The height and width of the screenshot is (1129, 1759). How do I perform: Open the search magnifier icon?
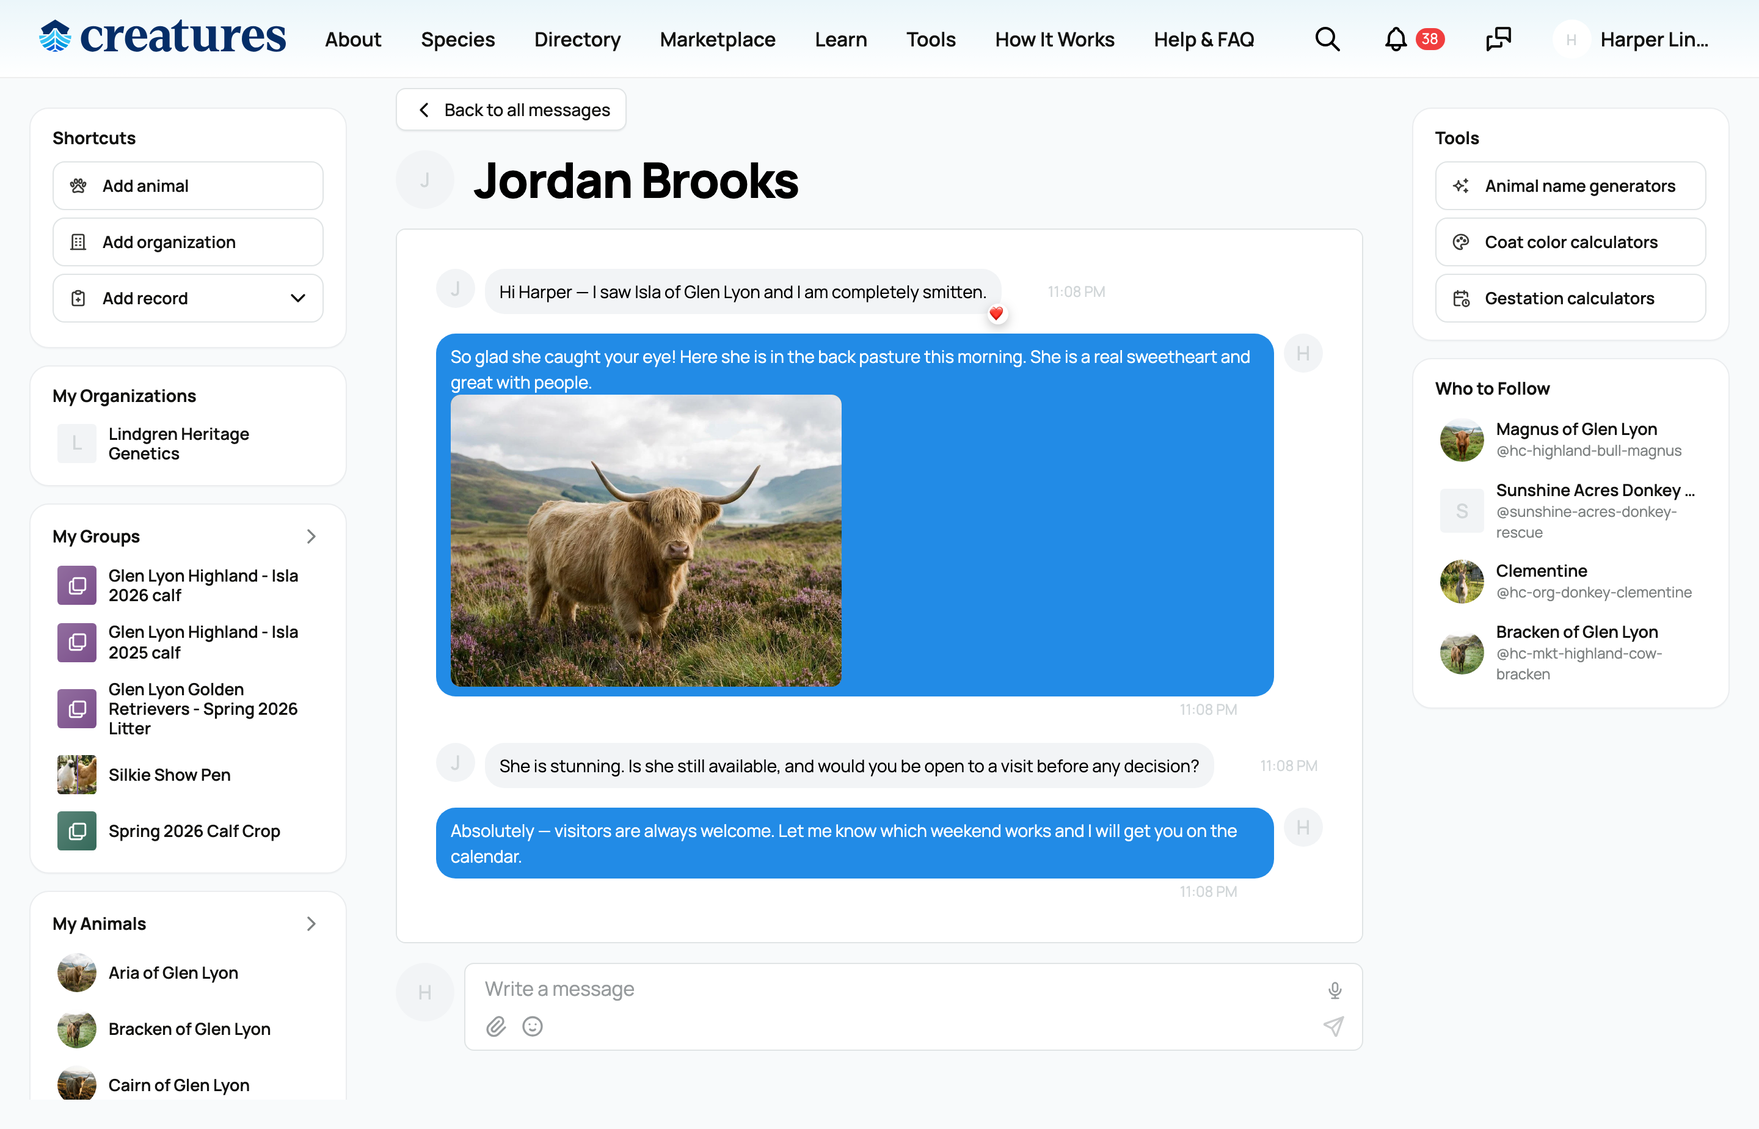click(x=1327, y=39)
